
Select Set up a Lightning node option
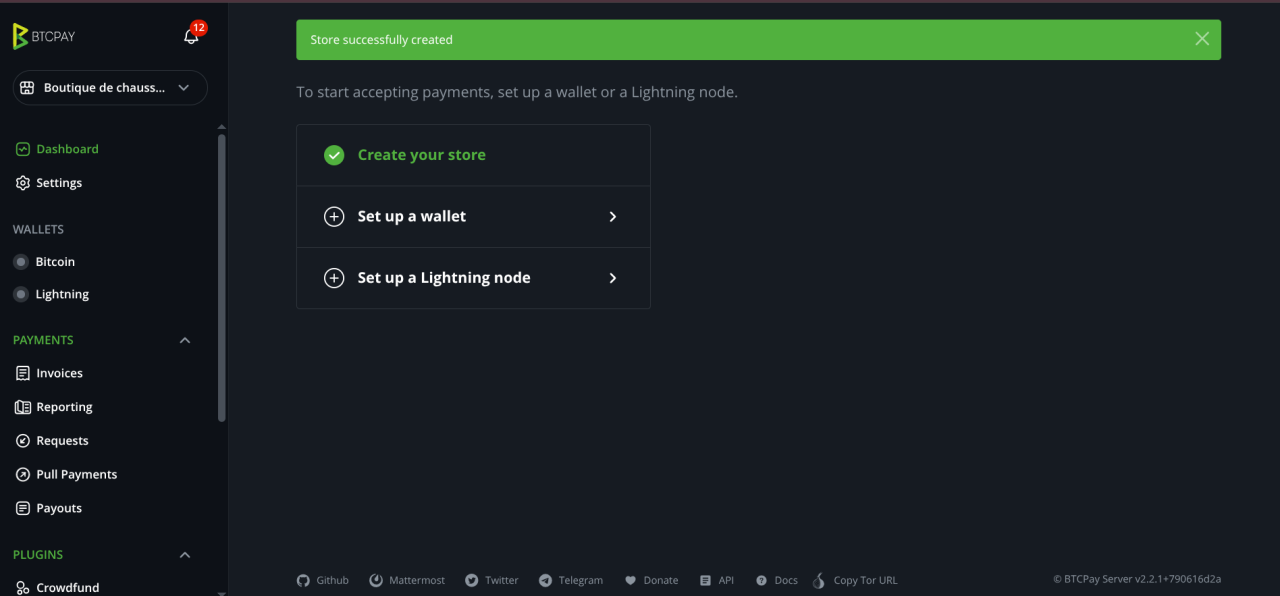473,278
